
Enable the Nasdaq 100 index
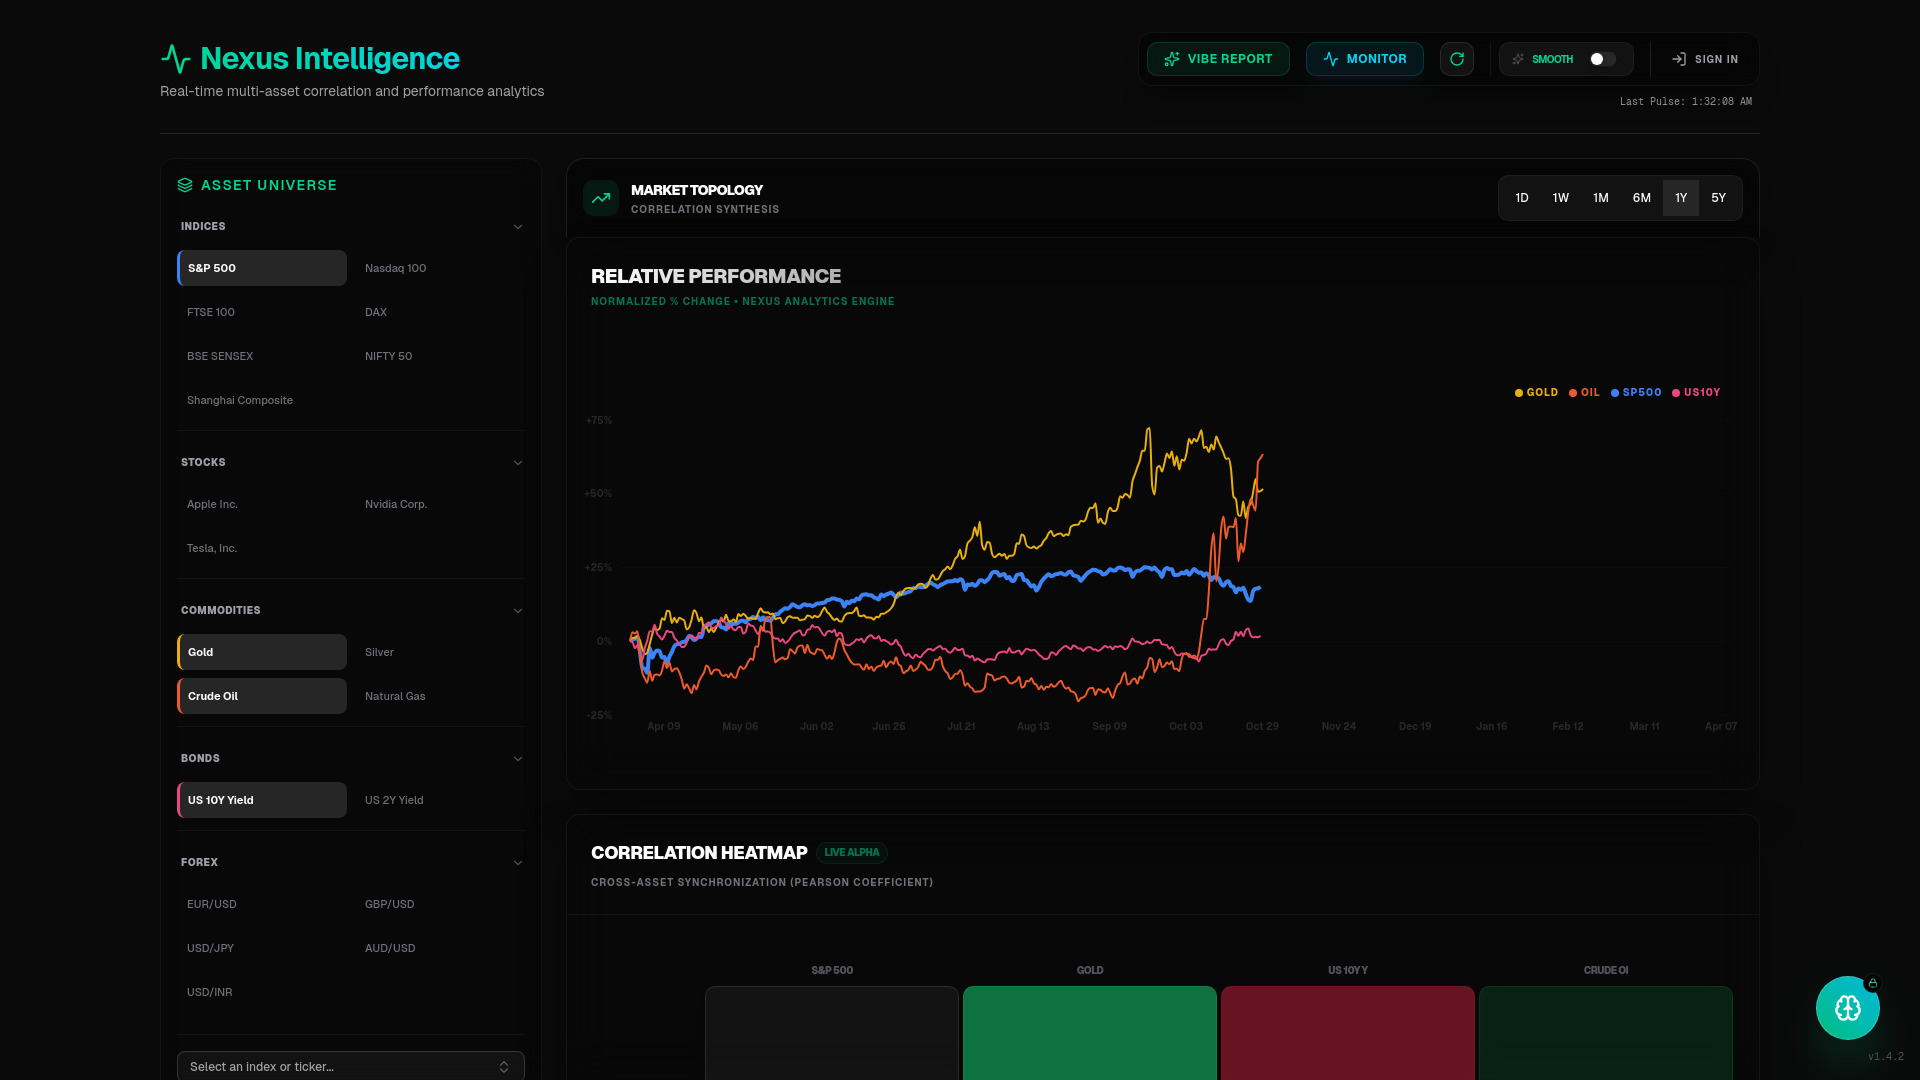[x=440, y=268]
